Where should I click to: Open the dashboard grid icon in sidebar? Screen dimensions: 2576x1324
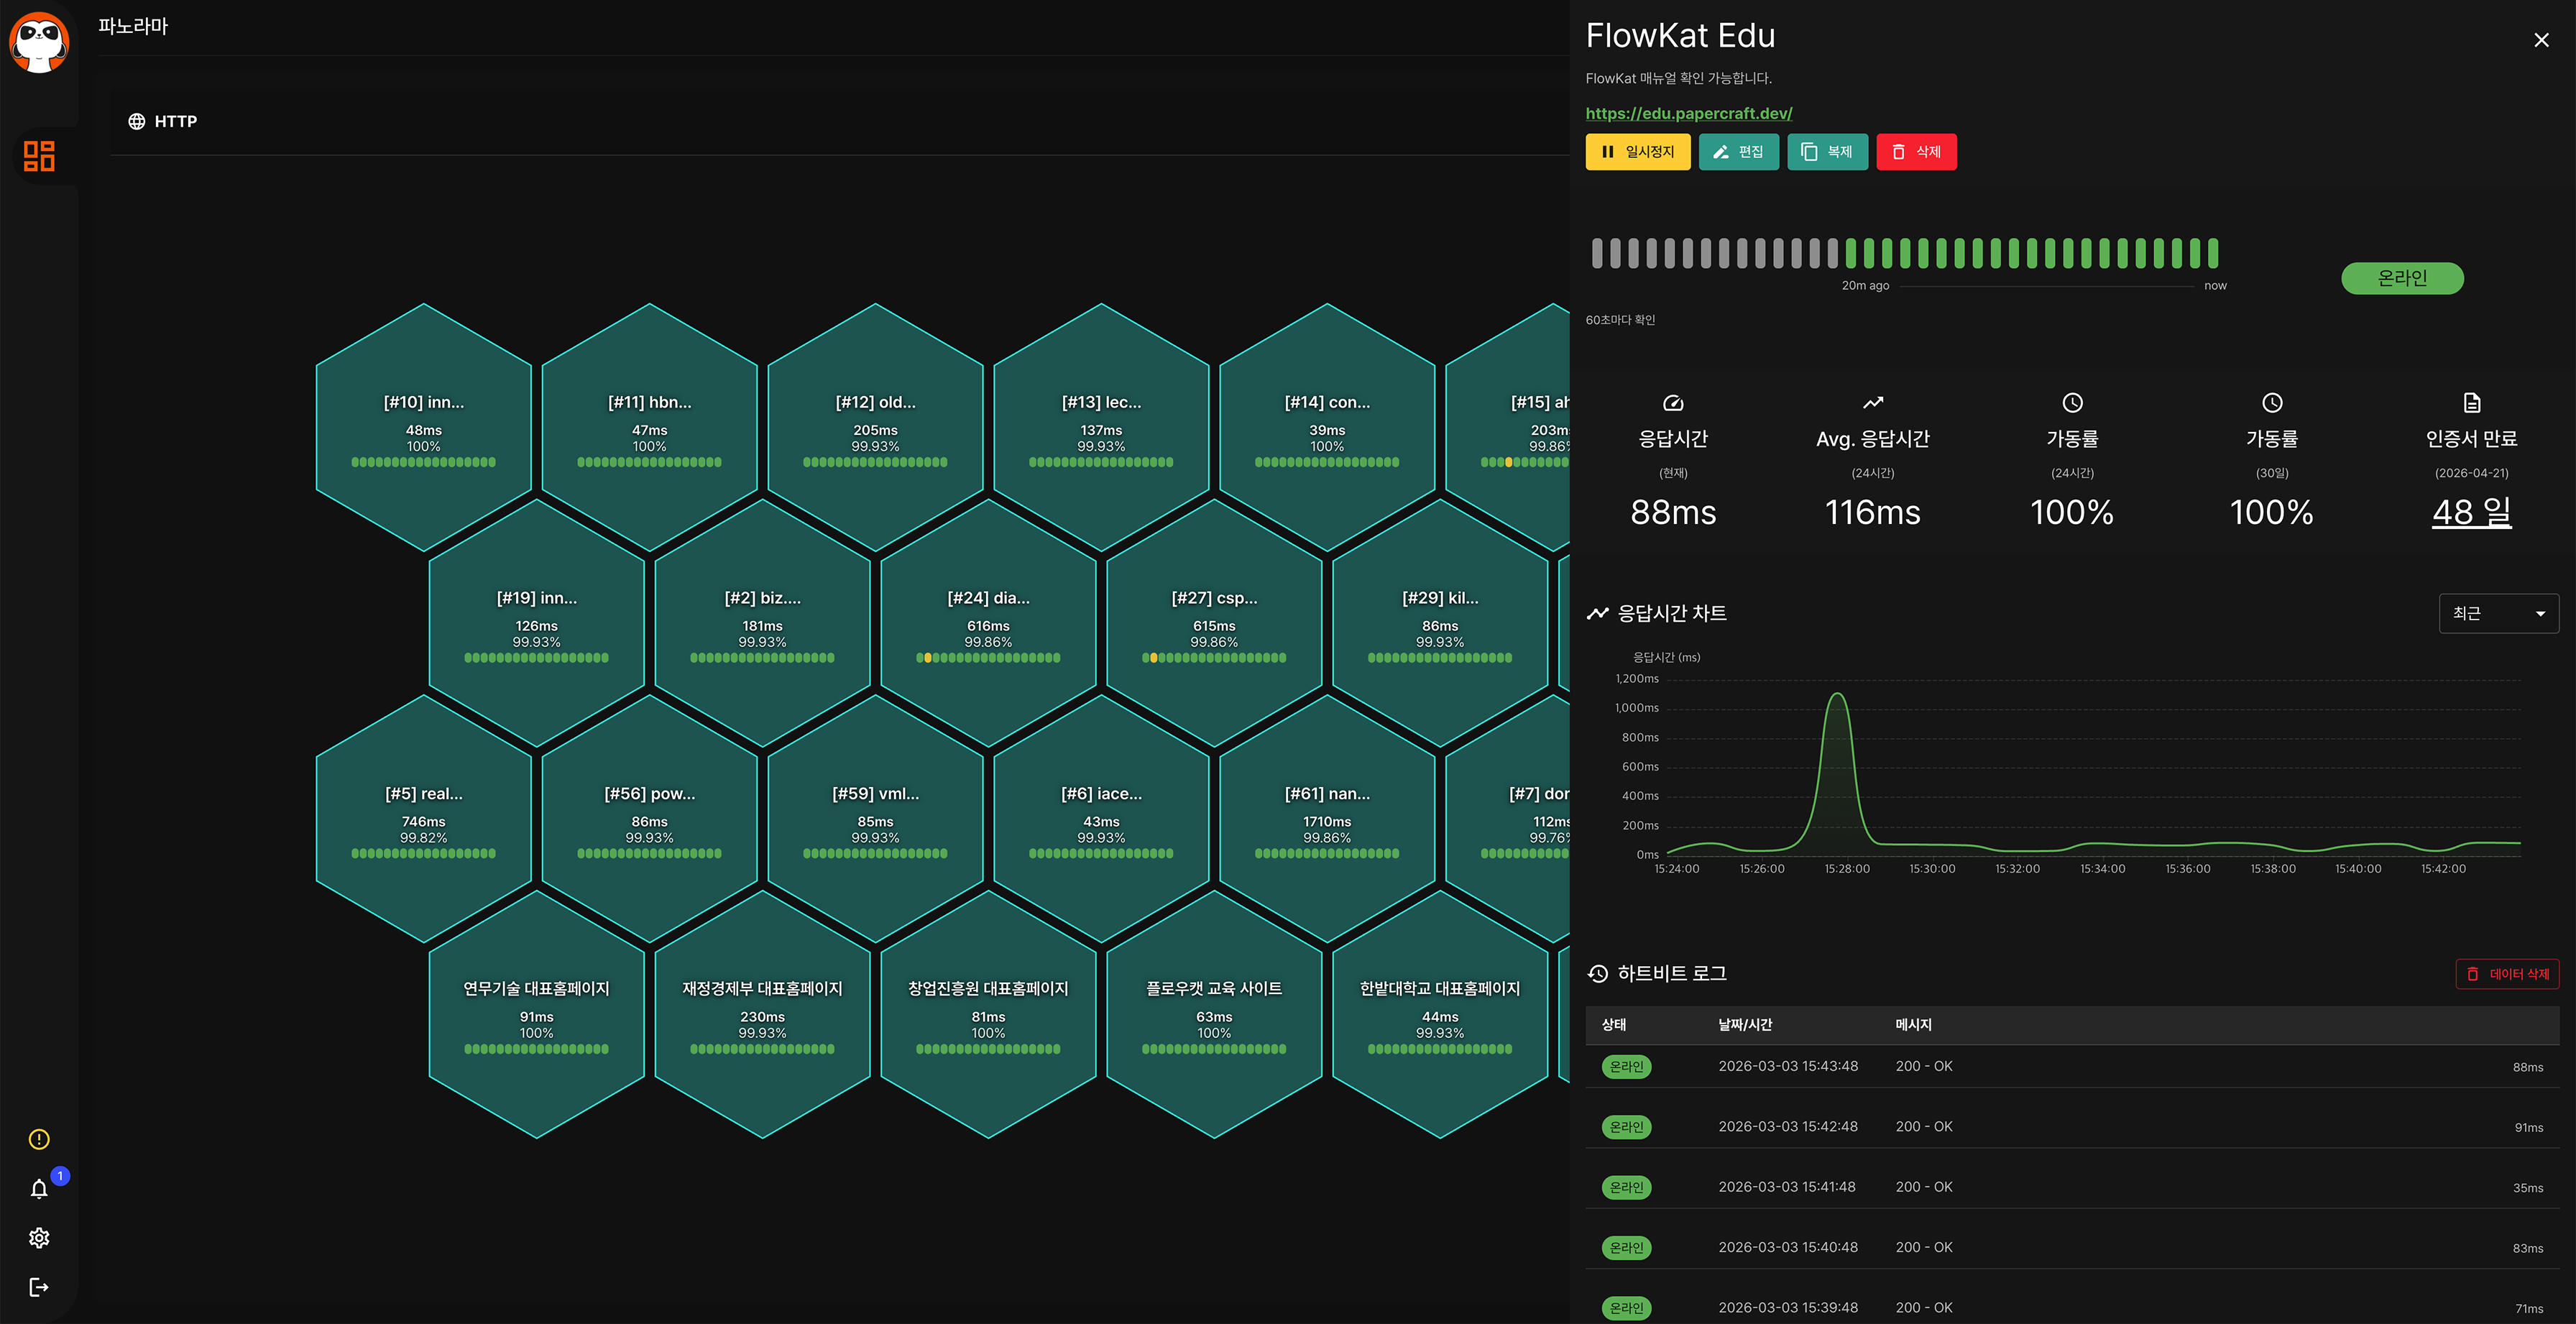39,156
